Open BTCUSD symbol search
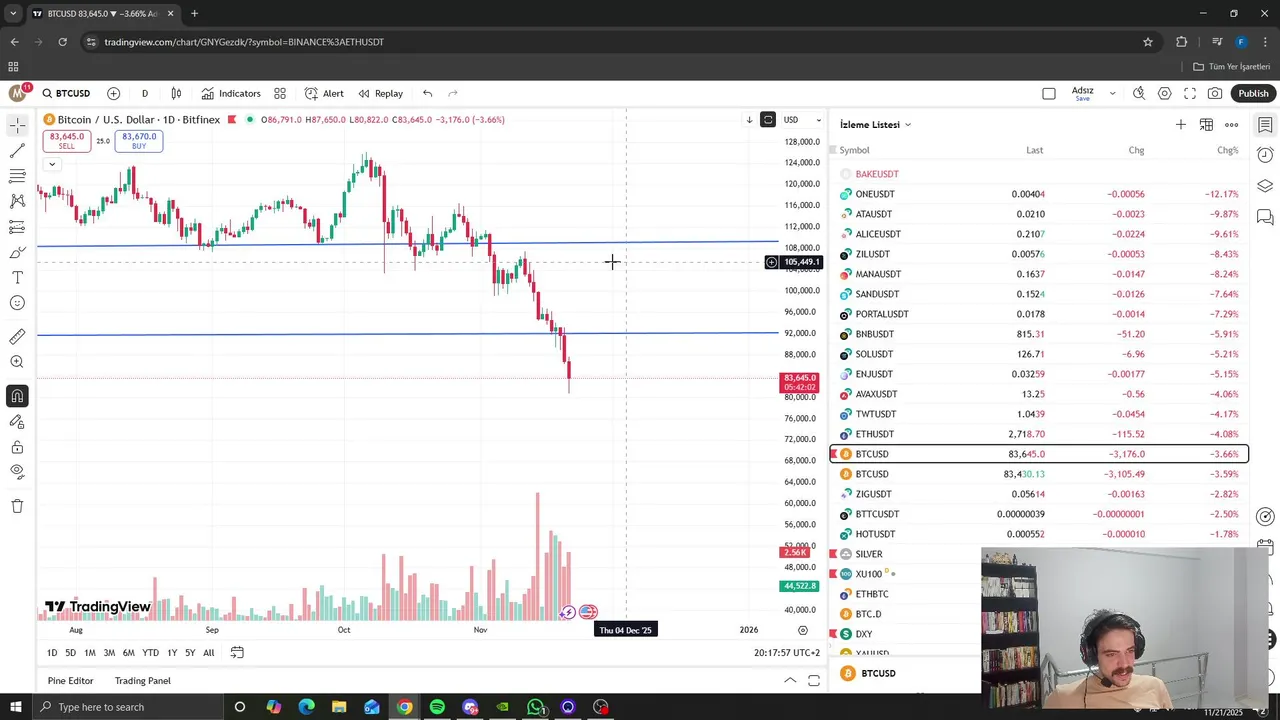This screenshot has width=1280, height=720. point(66,93)
